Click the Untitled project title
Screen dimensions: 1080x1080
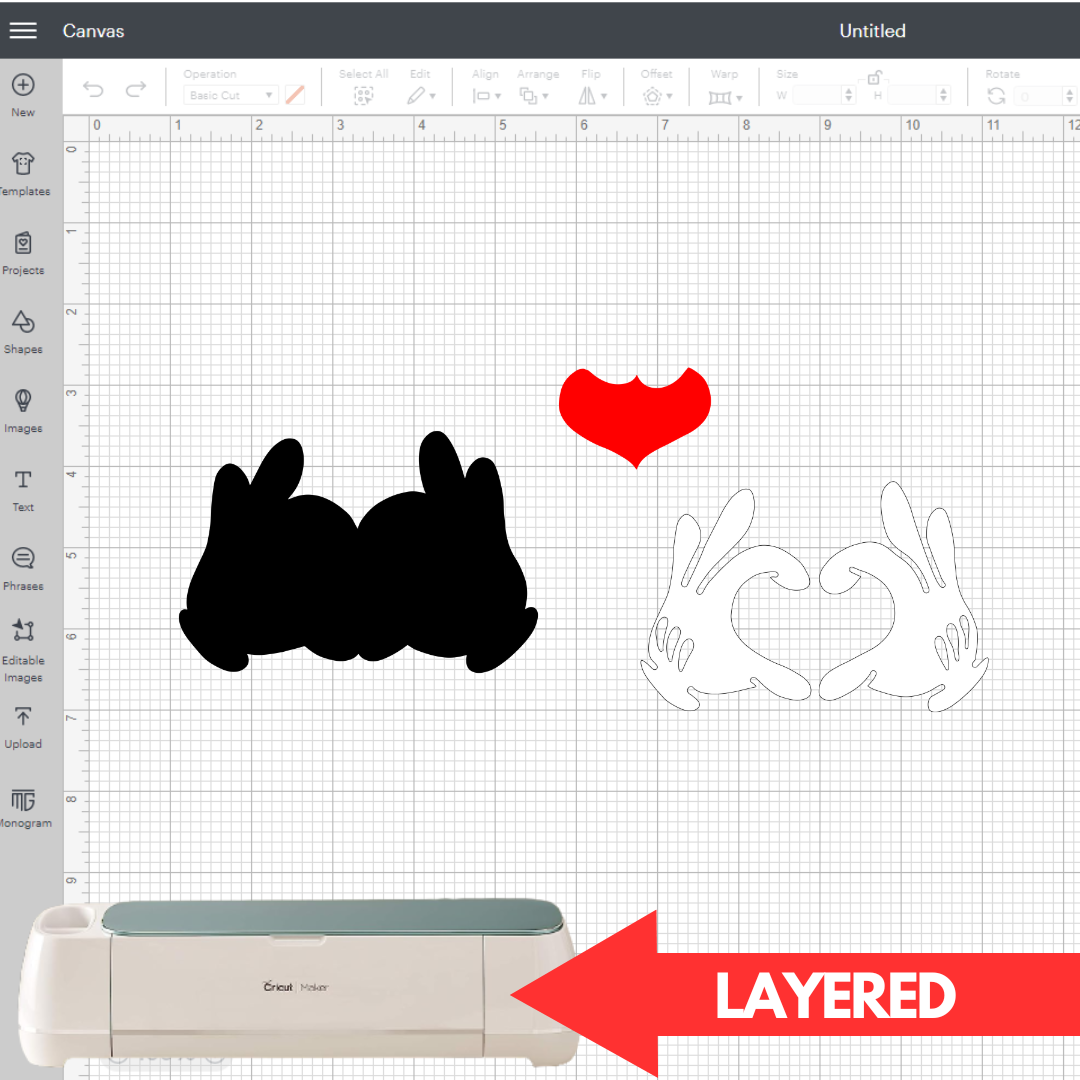(x=872, y=31)
